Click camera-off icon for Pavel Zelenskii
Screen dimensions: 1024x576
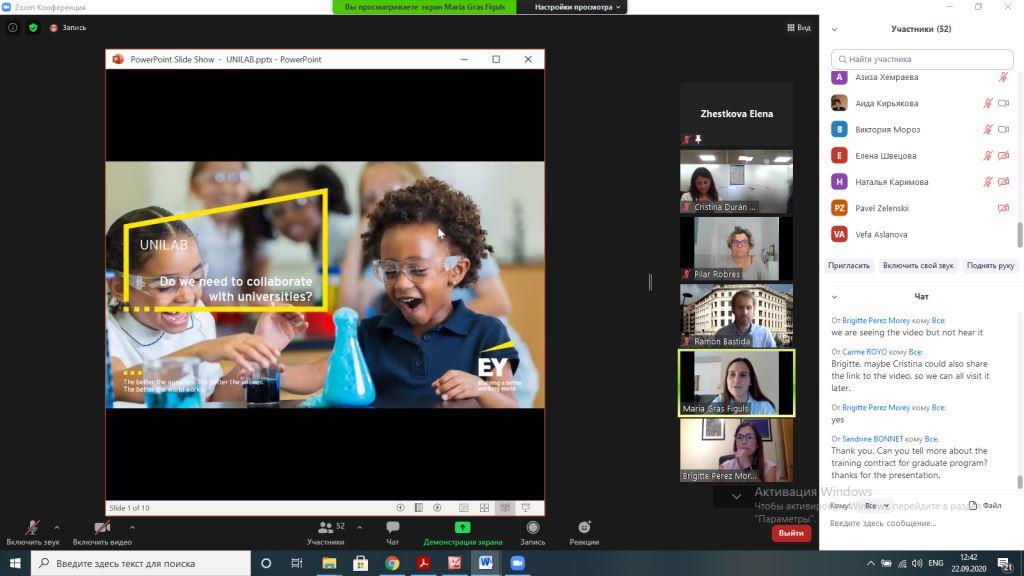tap(1004, 208)
